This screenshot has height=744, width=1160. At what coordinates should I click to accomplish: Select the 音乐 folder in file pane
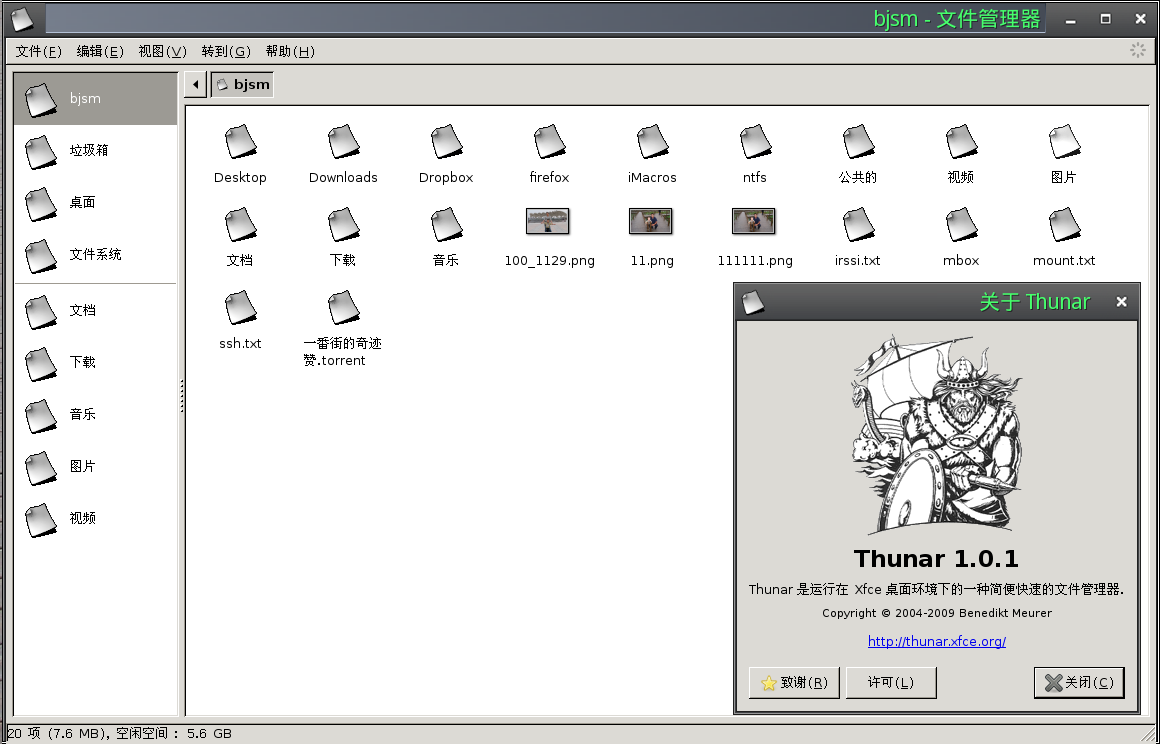[446, 224]
